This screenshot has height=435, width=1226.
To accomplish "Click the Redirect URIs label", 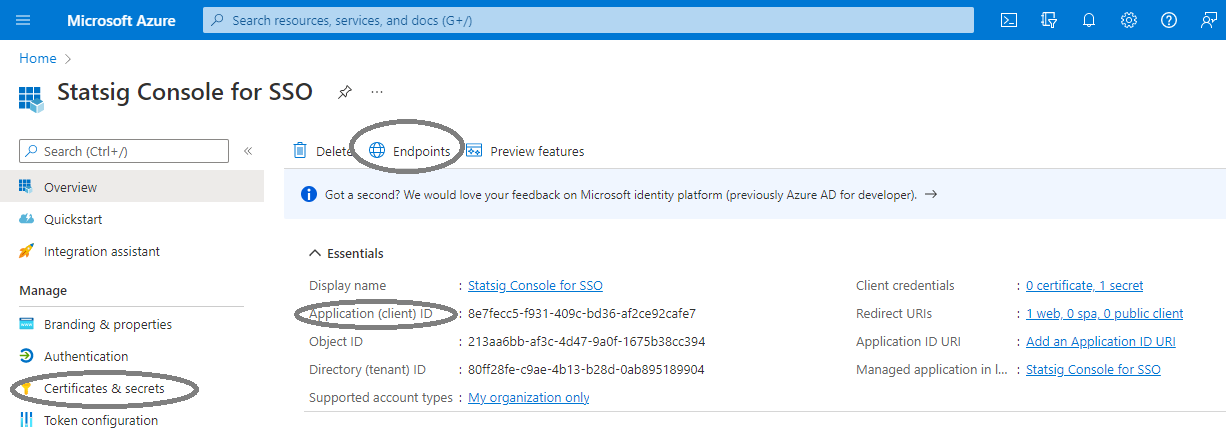I will (895, 314).
